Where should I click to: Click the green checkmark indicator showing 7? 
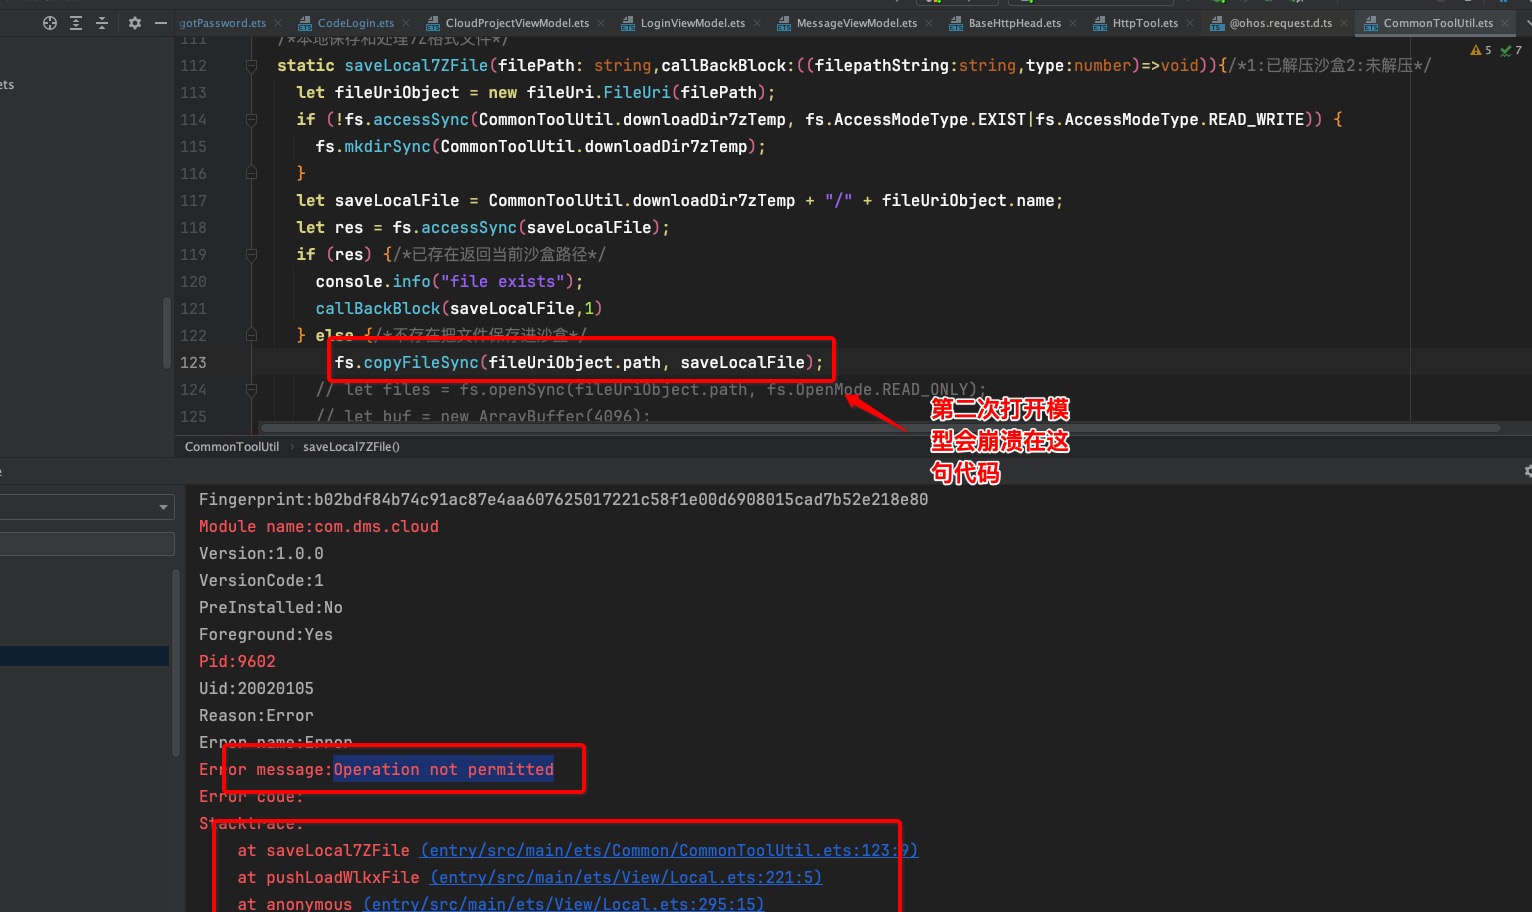click(1511, 50)
